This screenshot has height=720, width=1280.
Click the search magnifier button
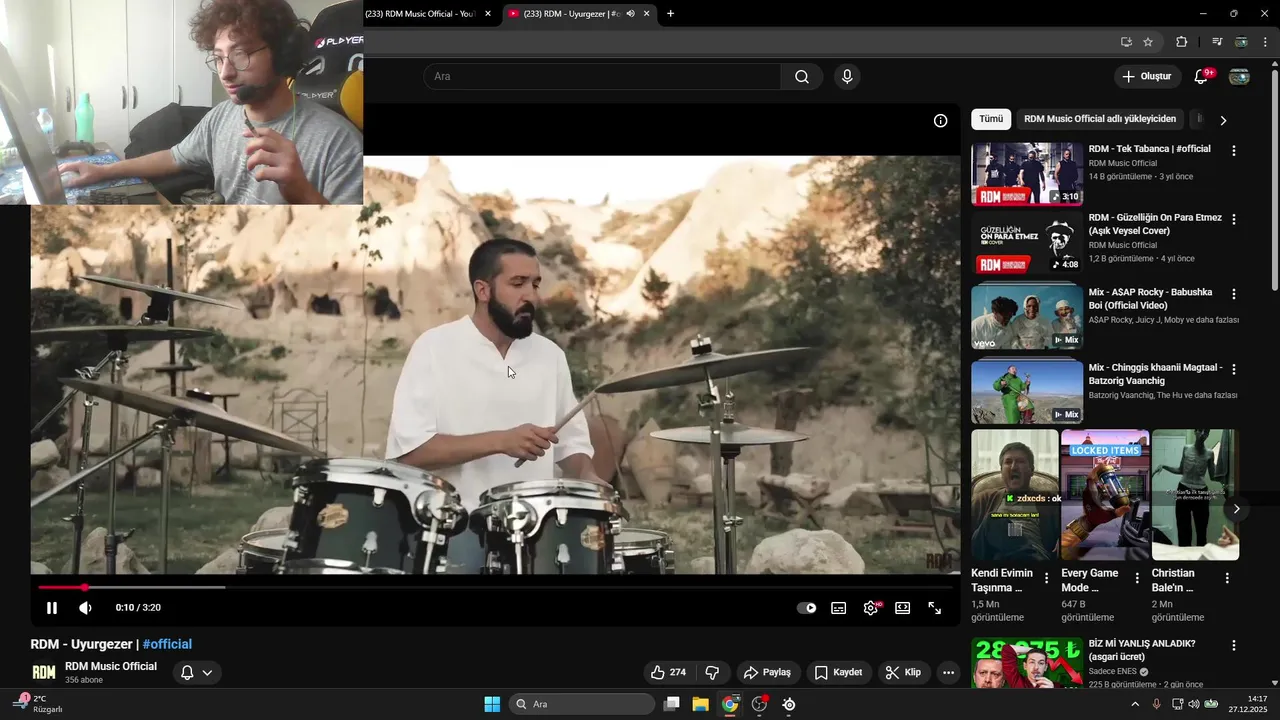click(802, 76)
